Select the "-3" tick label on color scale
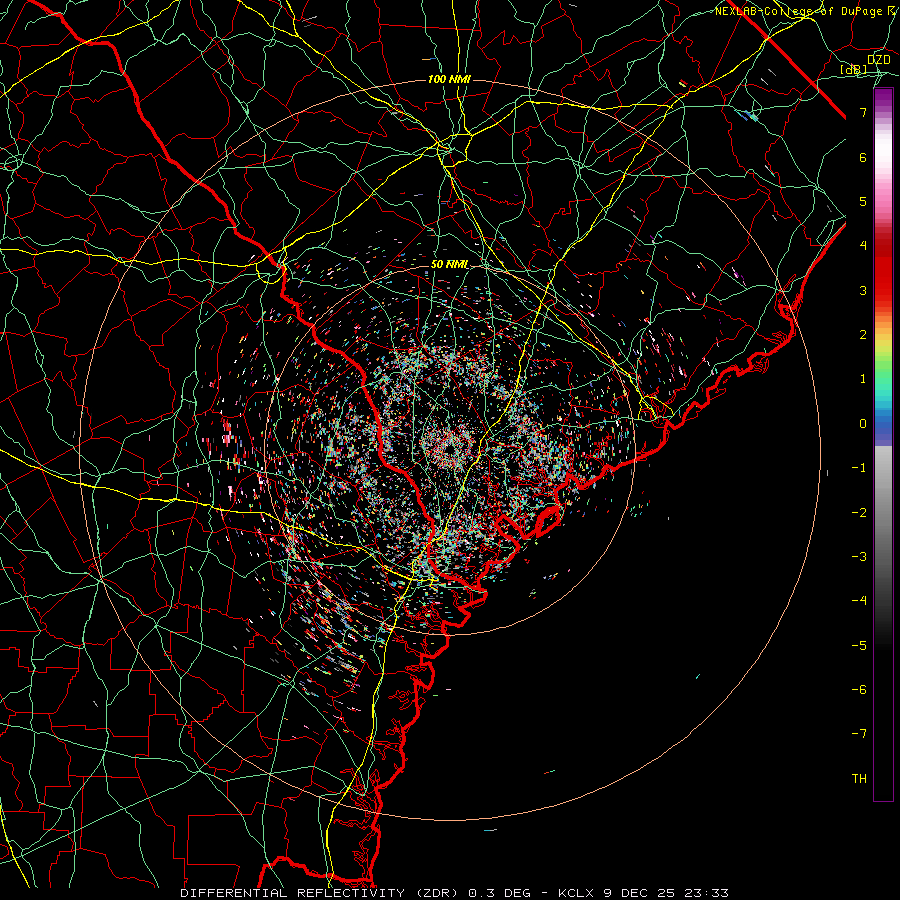Viewport: 900px width, 900px height. pos(859,557)
